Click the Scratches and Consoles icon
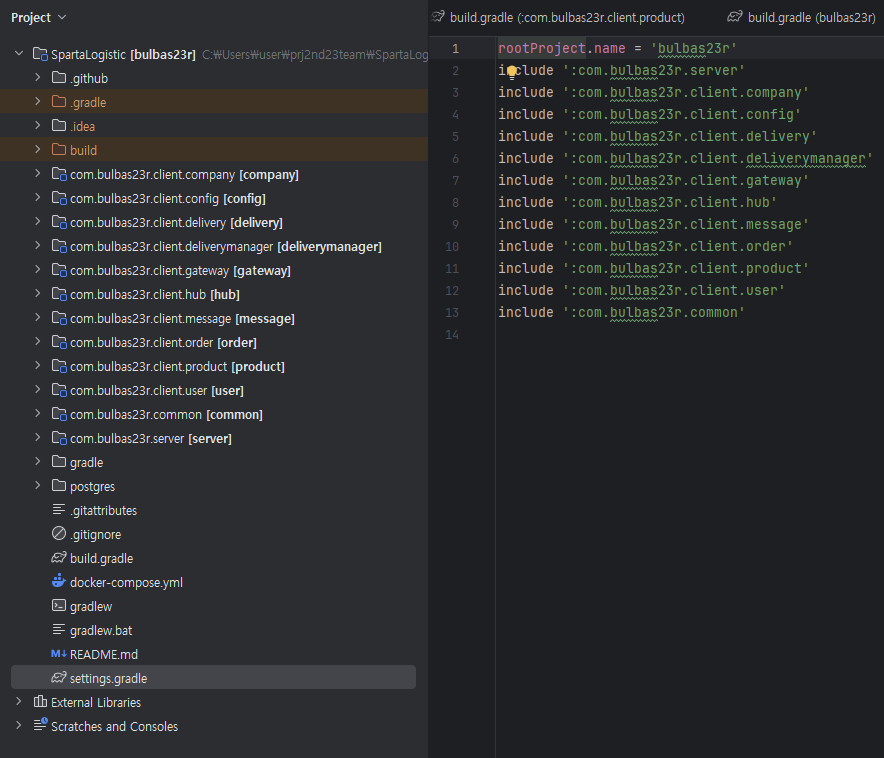The width and height of the screenshot is (884, 758). click(40, 725)
